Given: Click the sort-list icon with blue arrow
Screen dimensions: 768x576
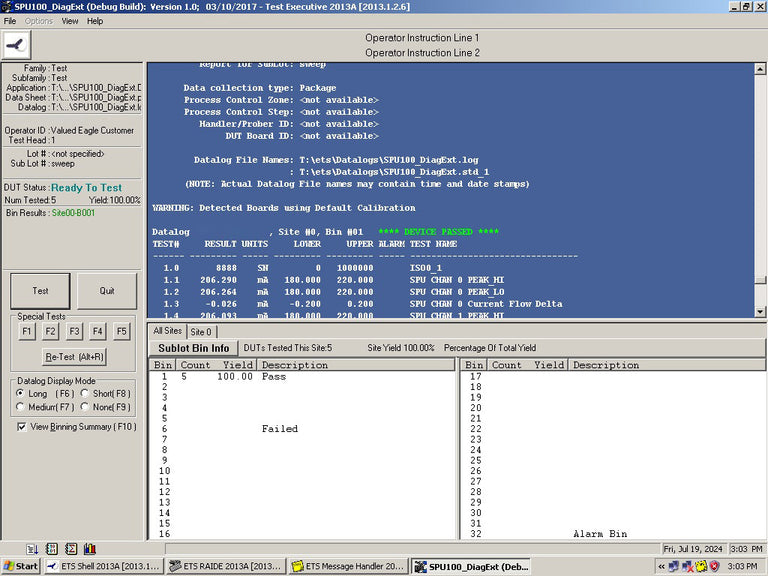Looking at the screenshot, I should [32, 549].
